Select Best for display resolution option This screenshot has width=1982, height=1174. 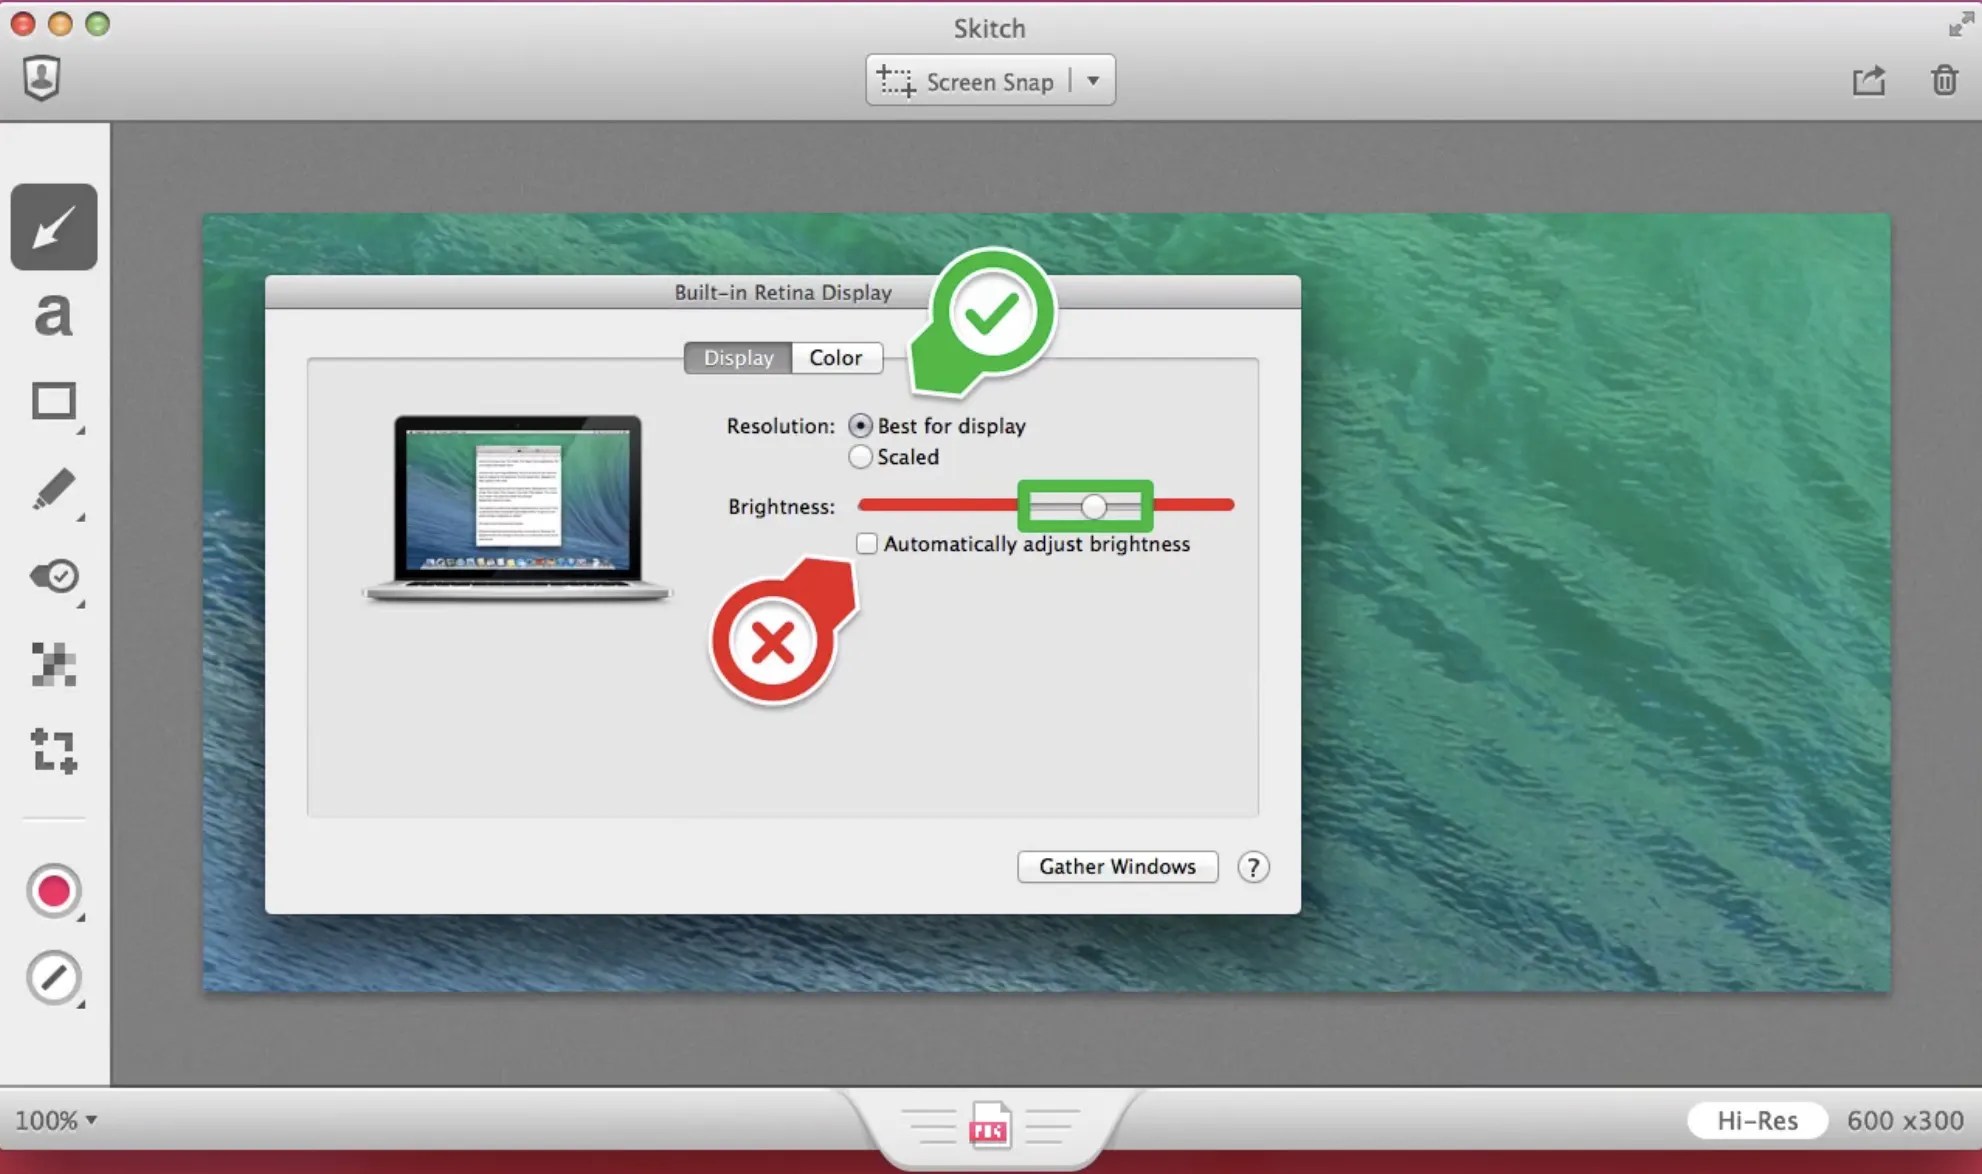coord(860,425)
